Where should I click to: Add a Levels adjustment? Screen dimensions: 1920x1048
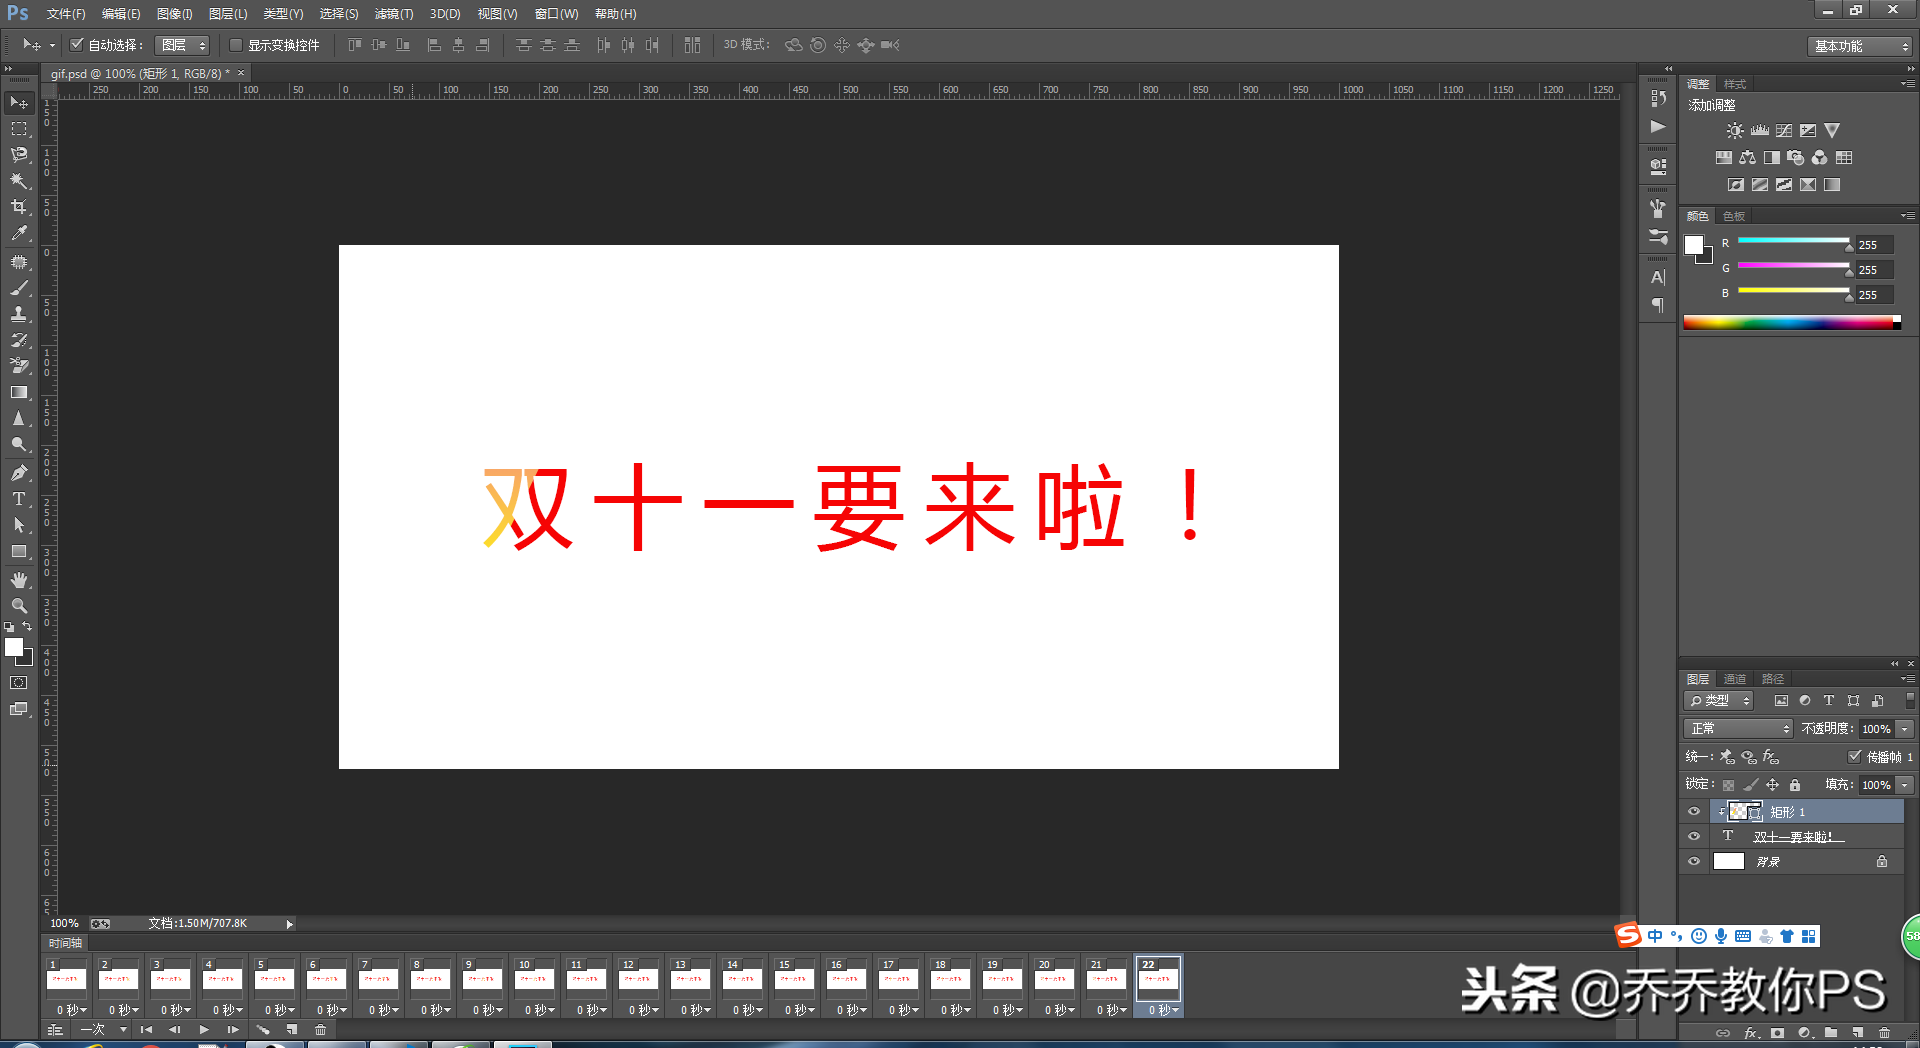1759,131
